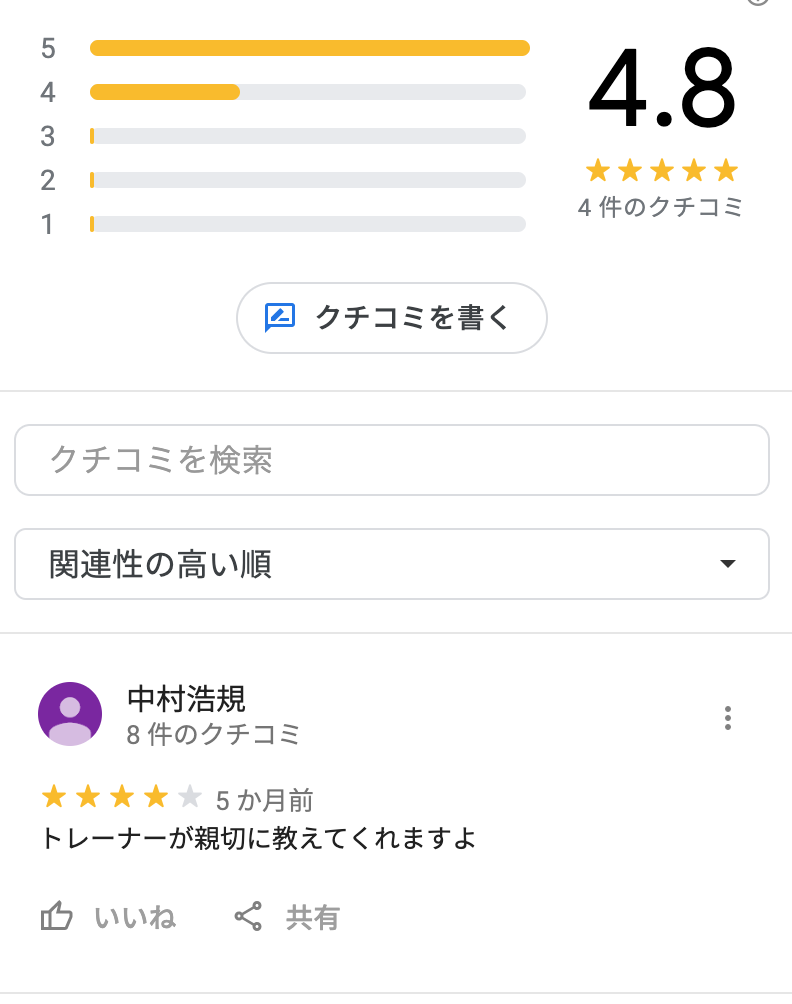The height and width of the screenshot is (1004, 792).
Task: Click the help icon at top right
Action: point(758,2)
